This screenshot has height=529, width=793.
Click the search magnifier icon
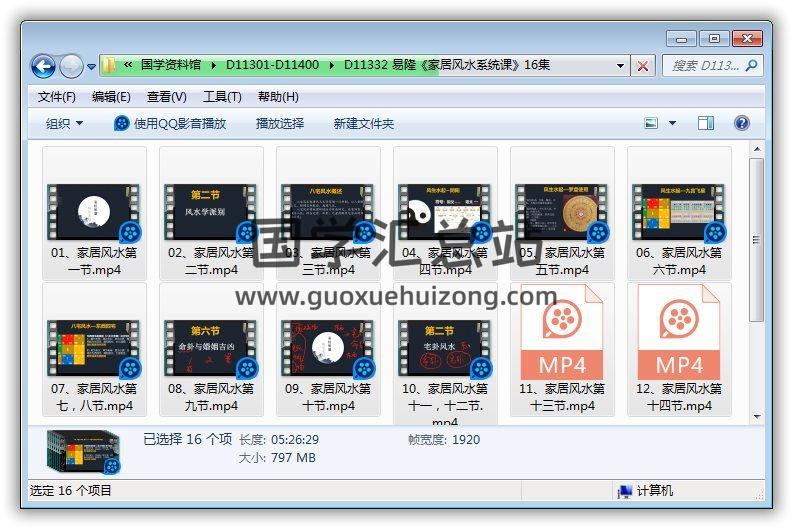[751, 66]
